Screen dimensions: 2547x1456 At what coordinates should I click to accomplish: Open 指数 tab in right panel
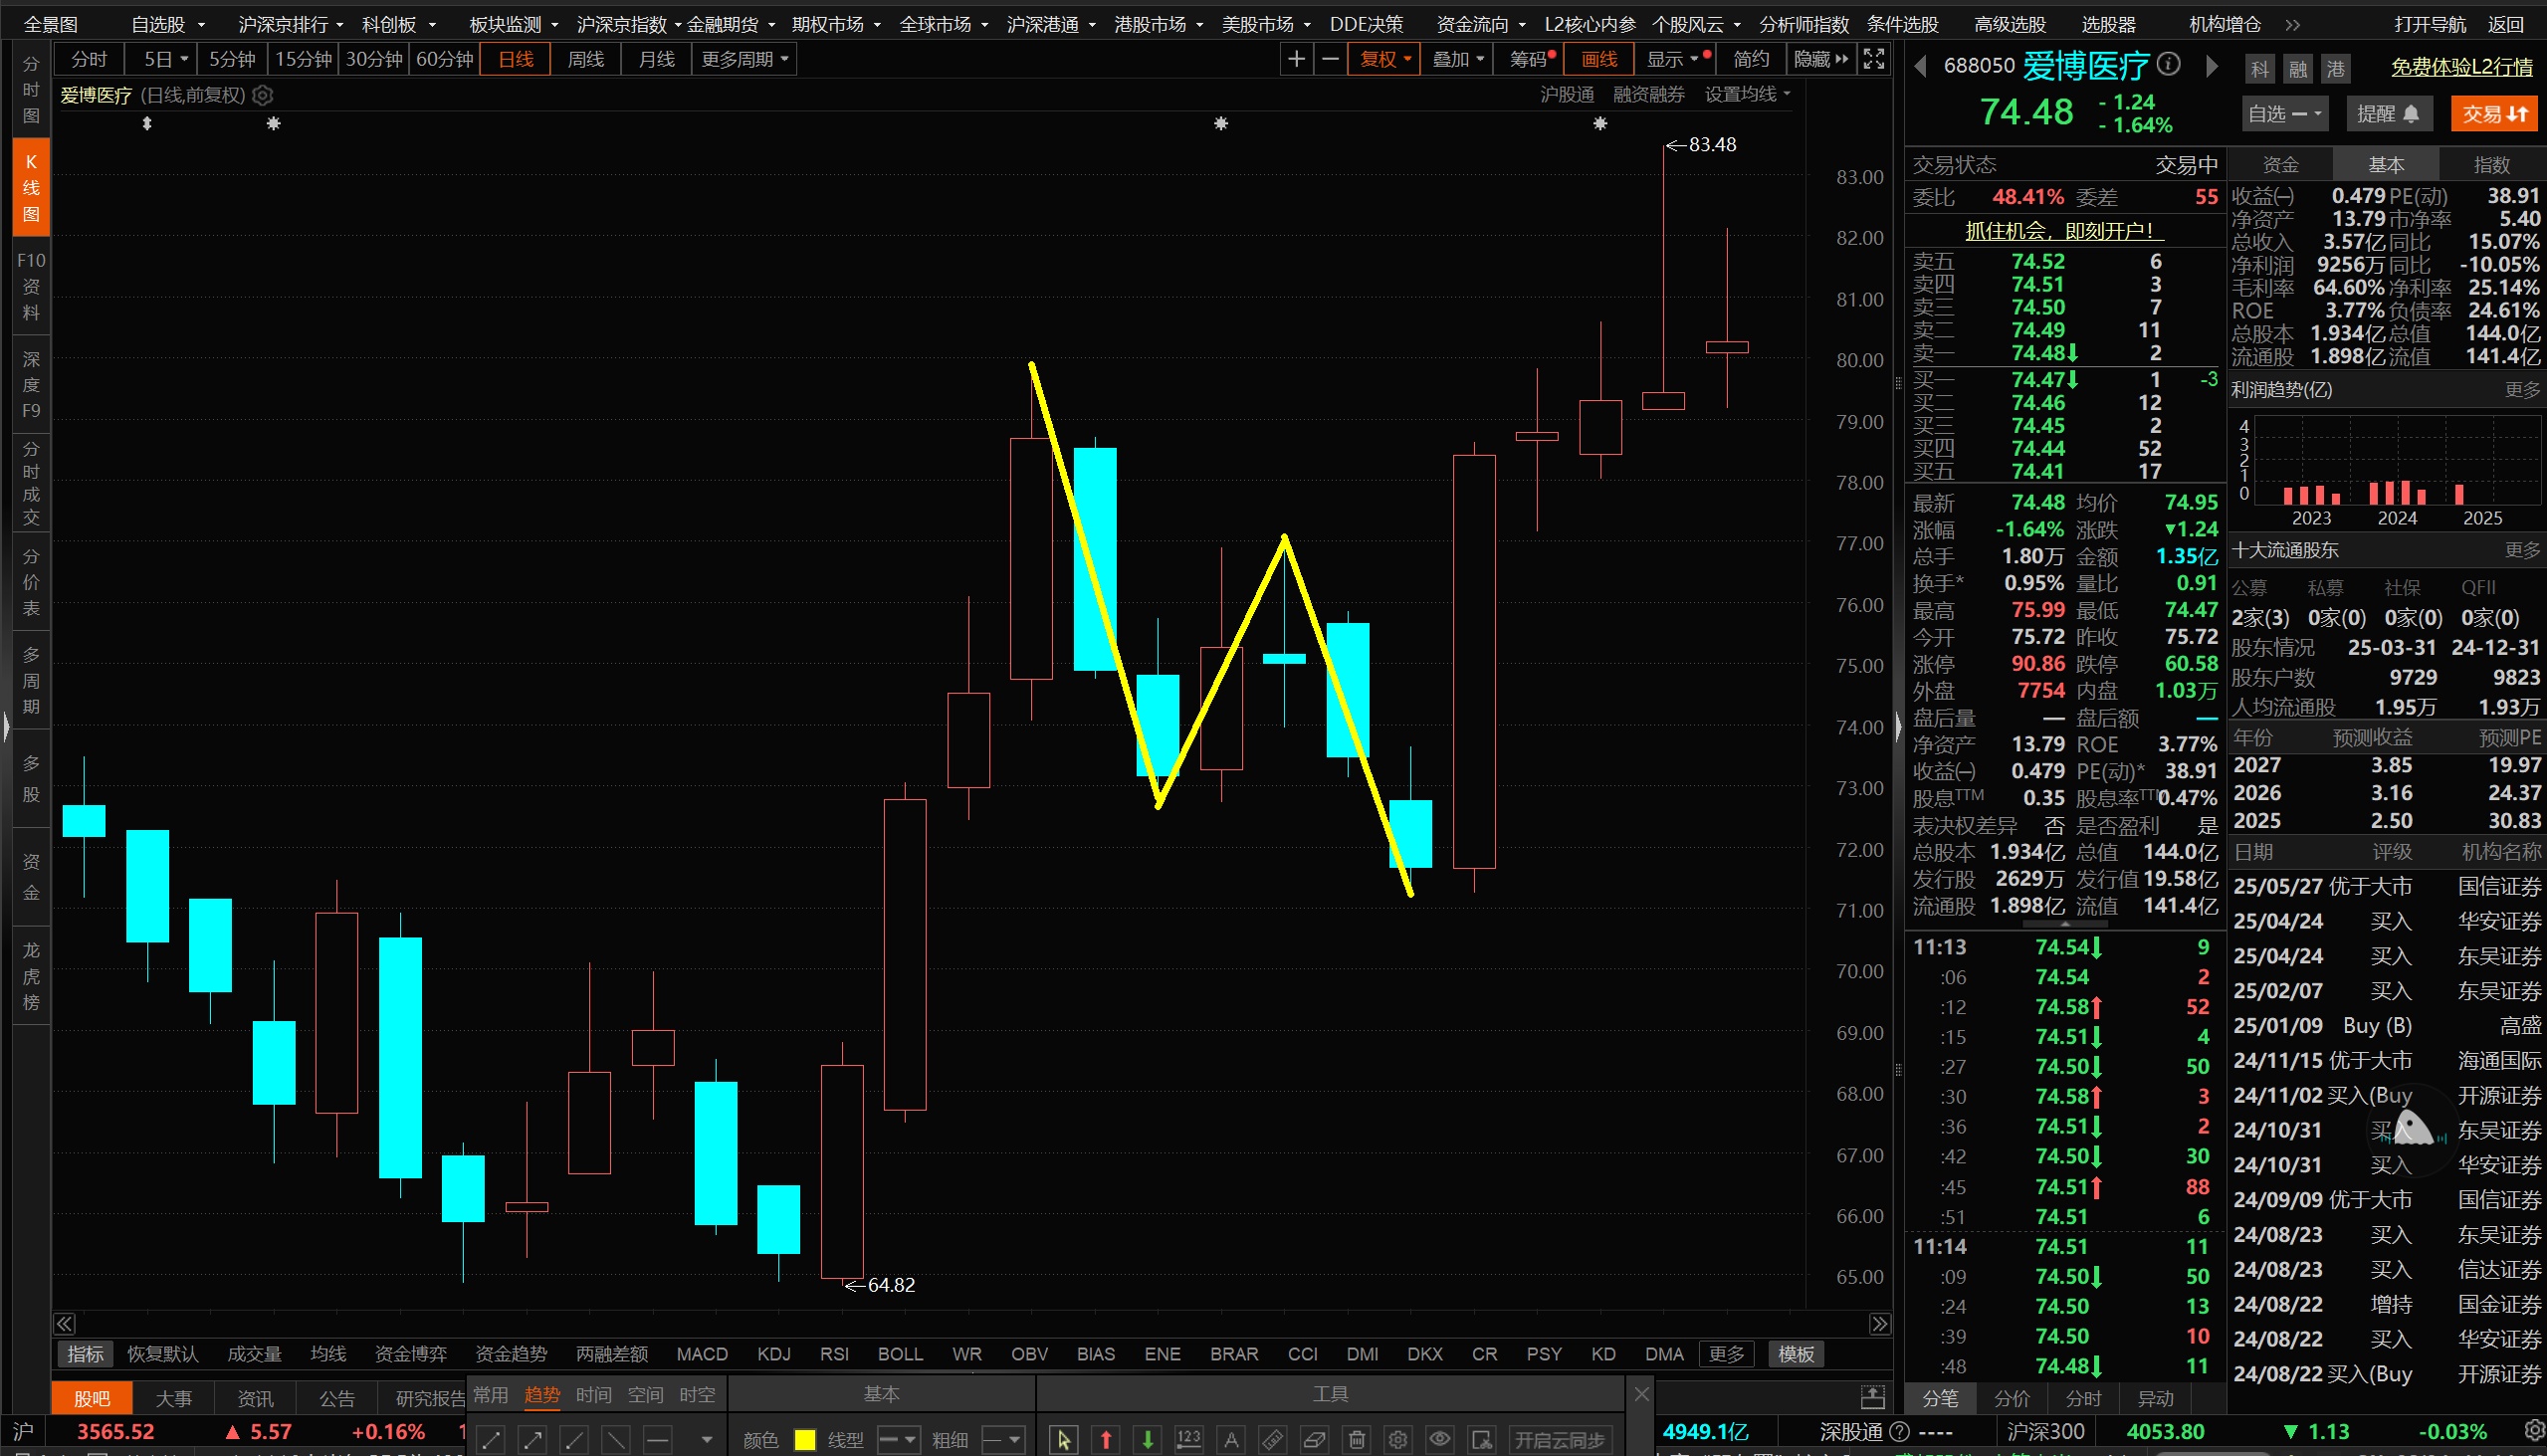point(2491,165)
